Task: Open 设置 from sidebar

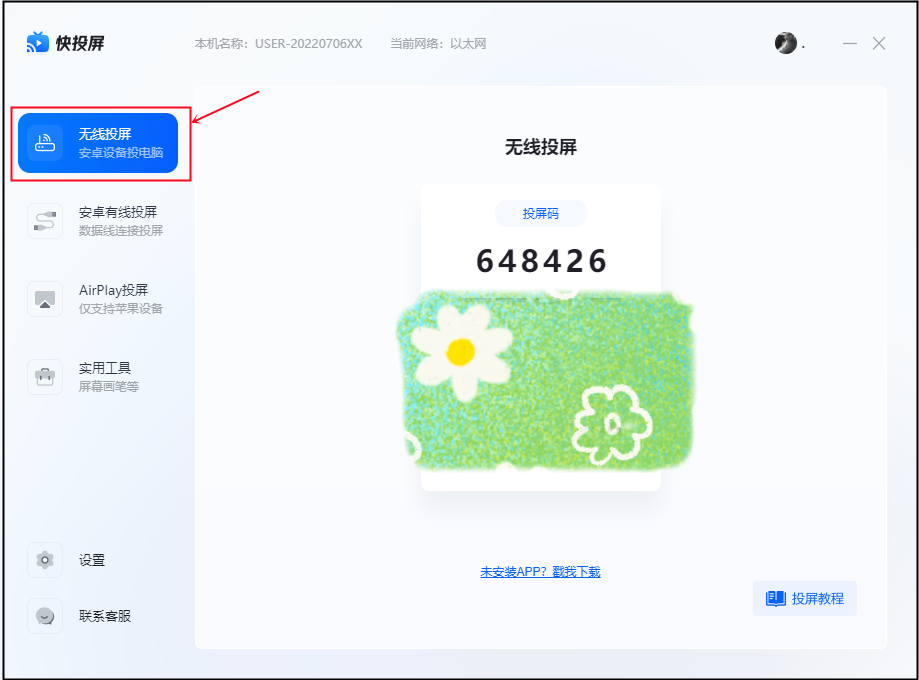Action: click(x=98, y=560)
